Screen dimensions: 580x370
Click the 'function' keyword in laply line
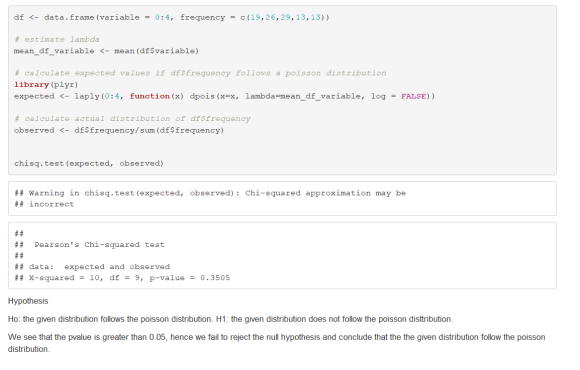[x=149, y=96]
